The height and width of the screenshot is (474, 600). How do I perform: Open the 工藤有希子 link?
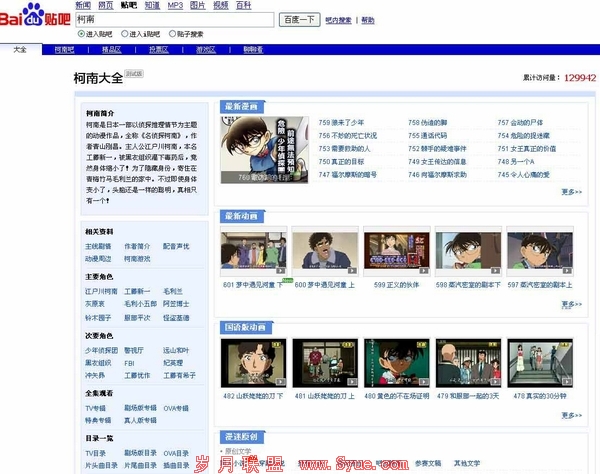coord(179,376)
